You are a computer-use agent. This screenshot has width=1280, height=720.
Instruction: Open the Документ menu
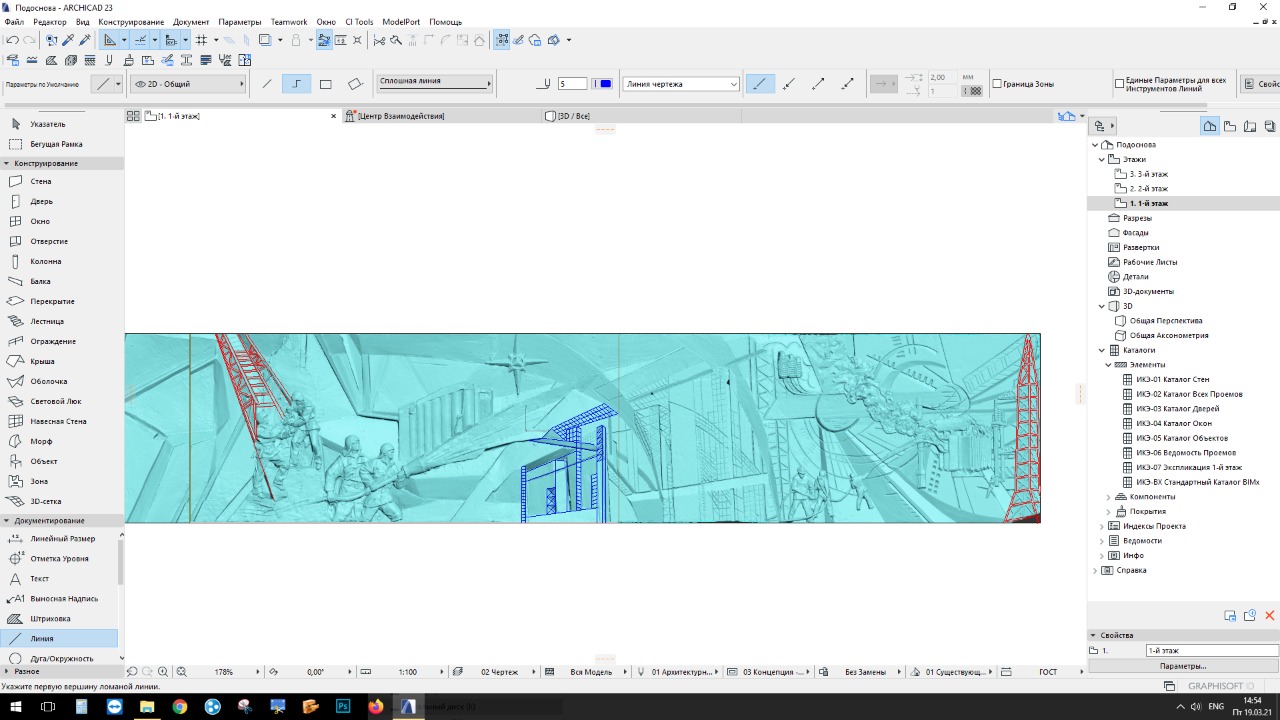[x=191, y=21]
